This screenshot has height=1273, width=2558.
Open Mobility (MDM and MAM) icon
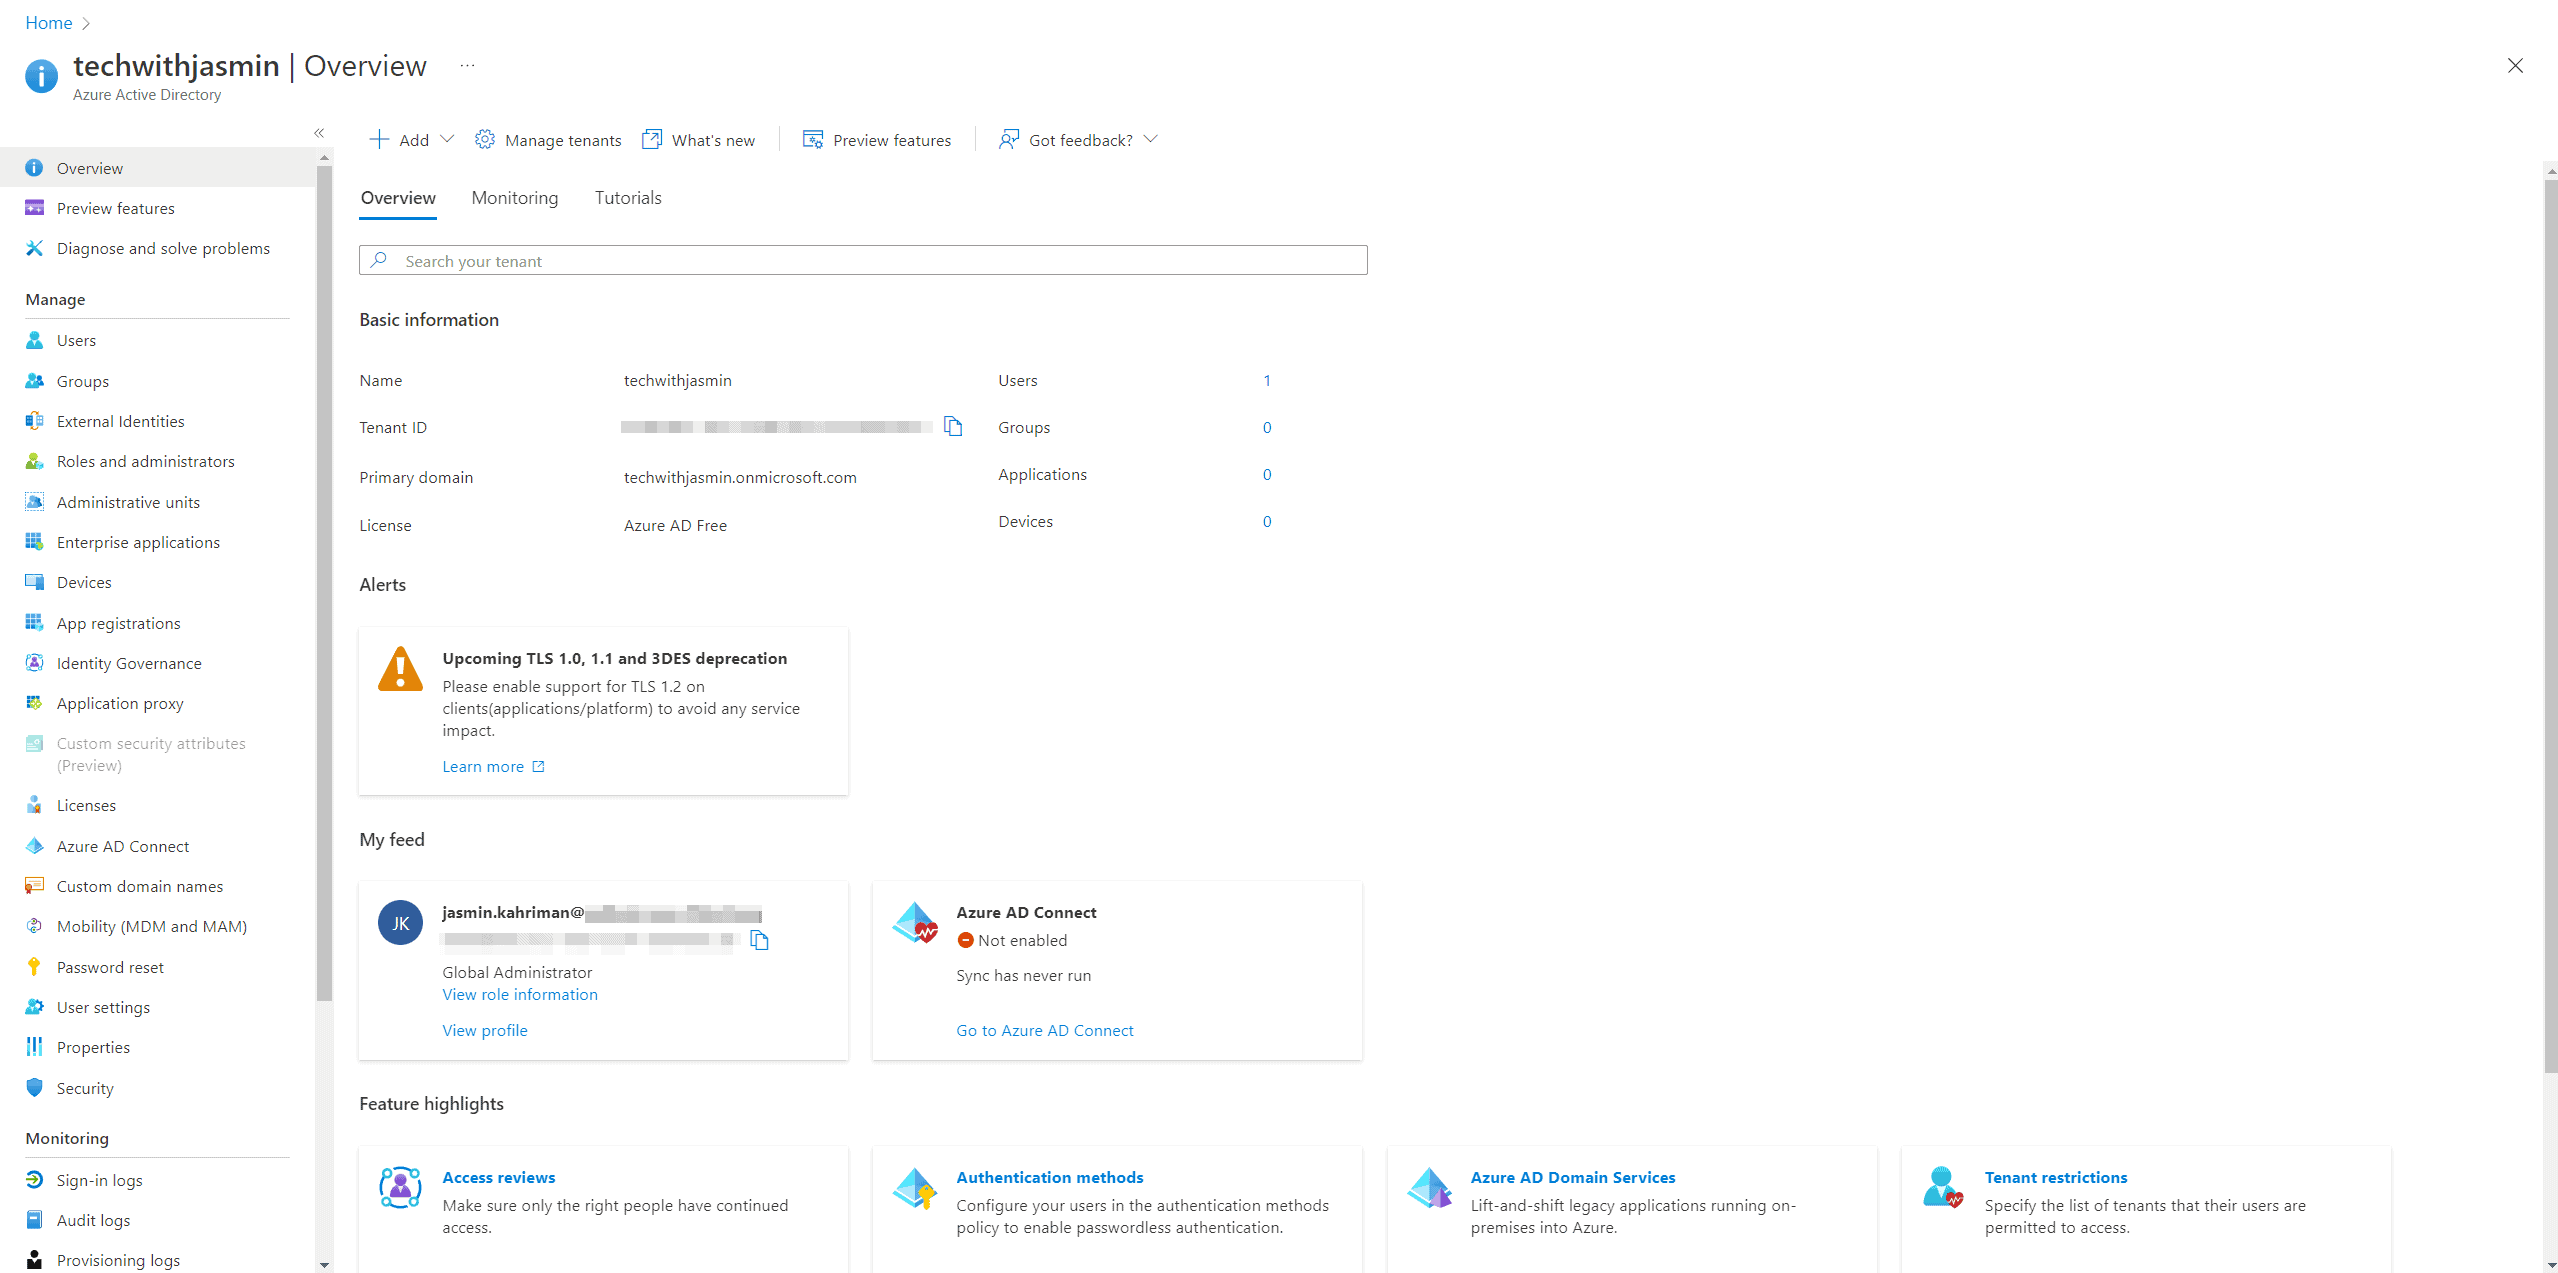click(34, 926)
